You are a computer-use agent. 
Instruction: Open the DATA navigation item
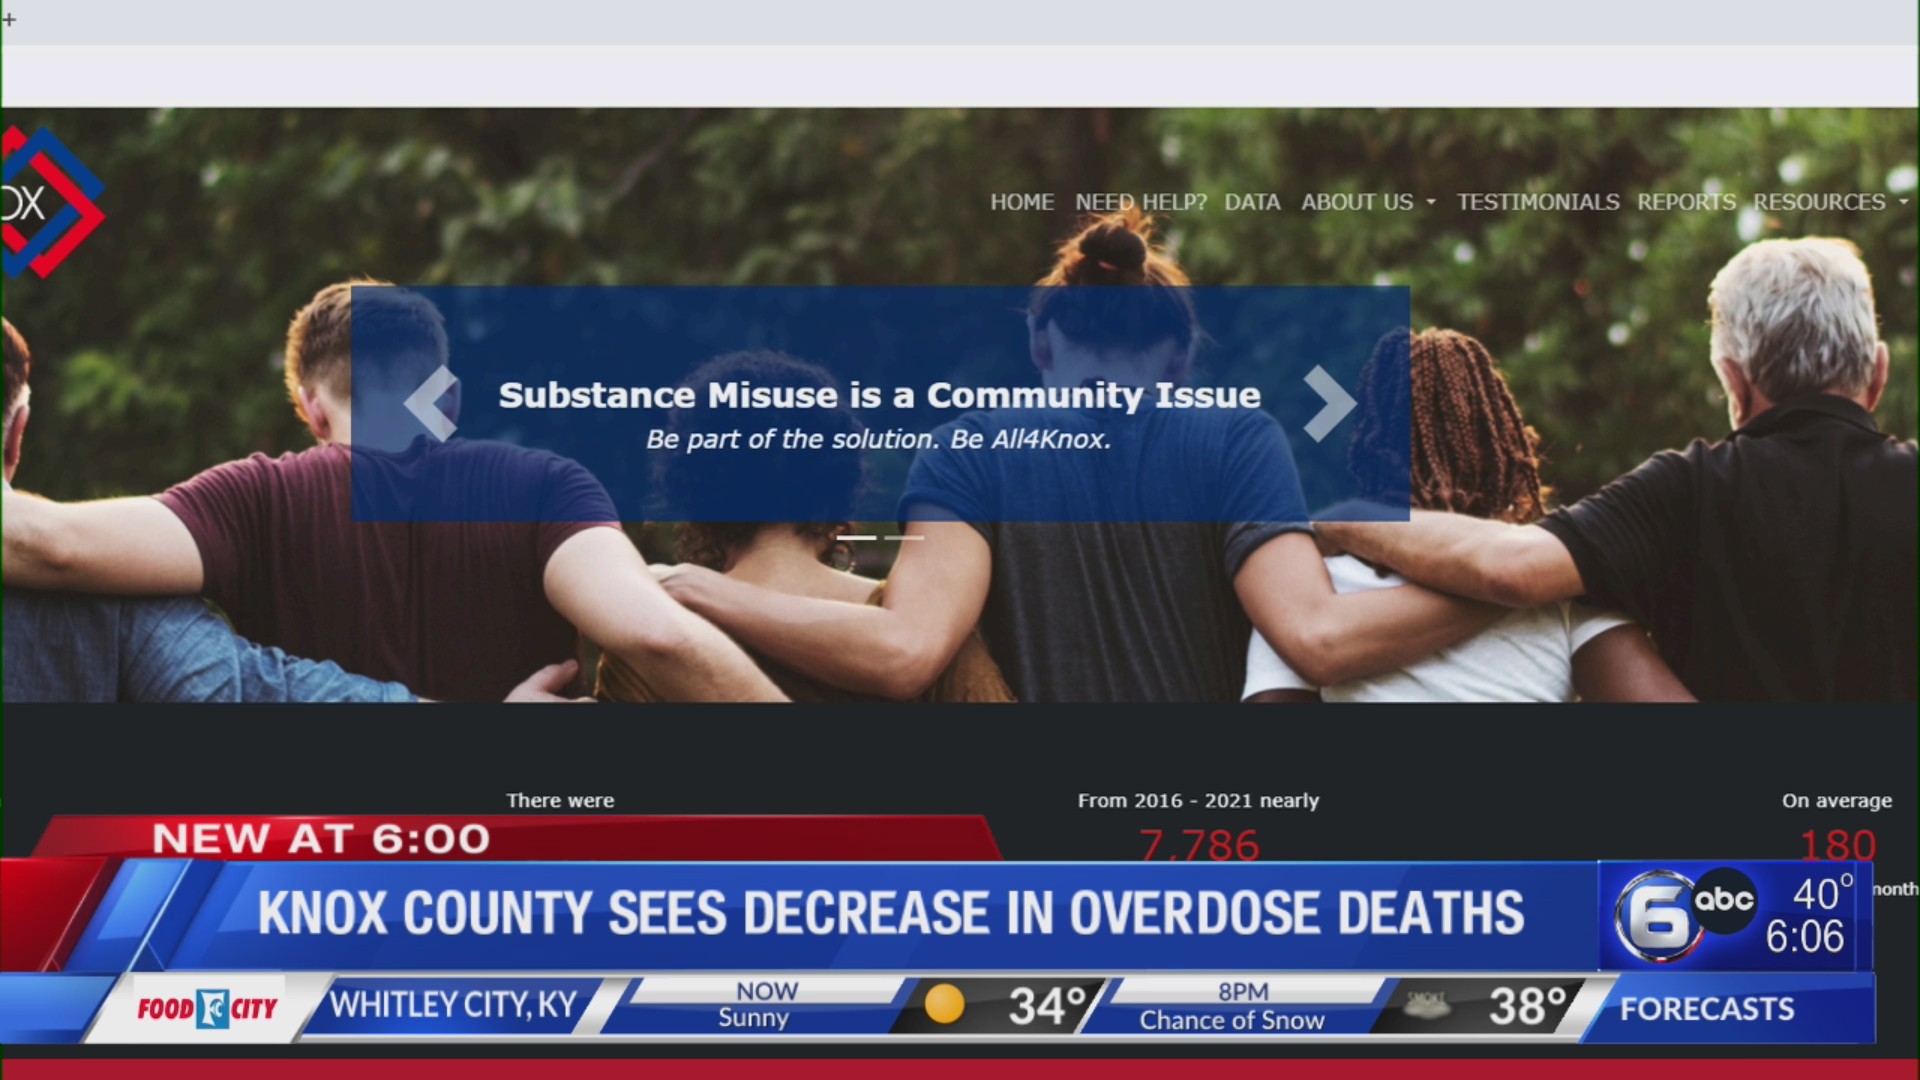(1253, 202)
